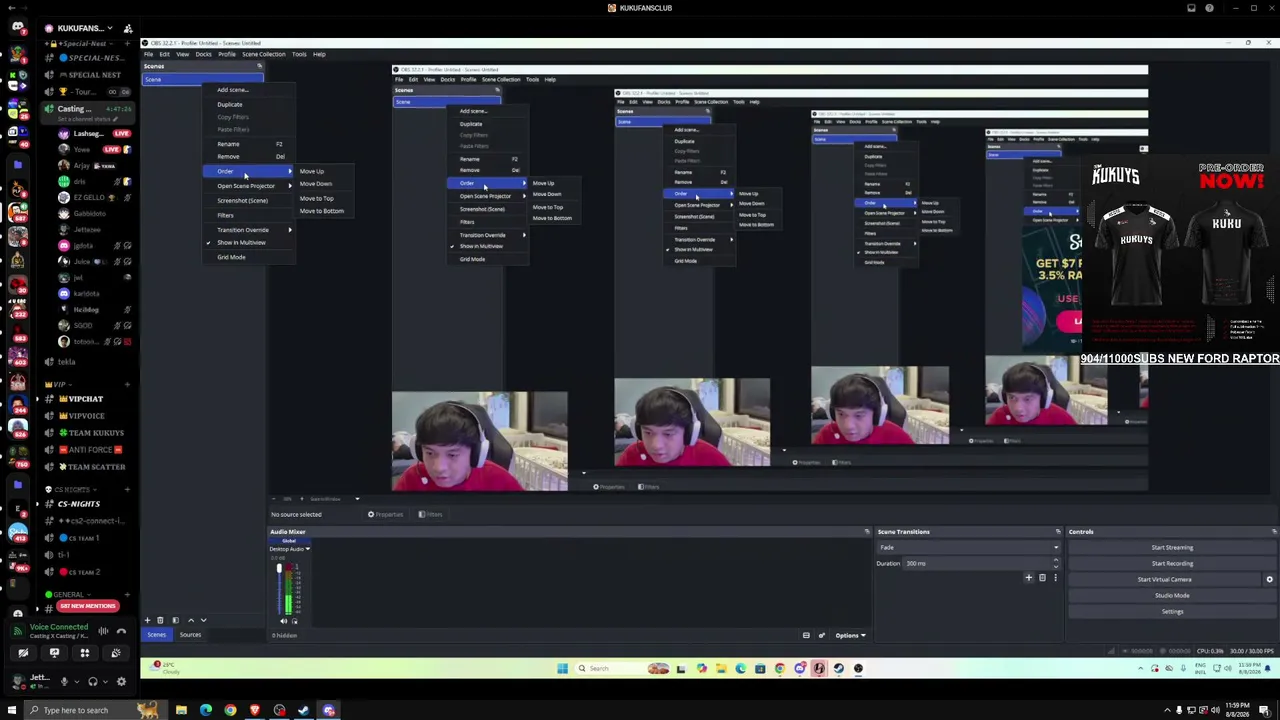Screen dimensions: 1280x720
Task: Open Chrome from the Windows taskbar
Action: click(x=230, y=711)
